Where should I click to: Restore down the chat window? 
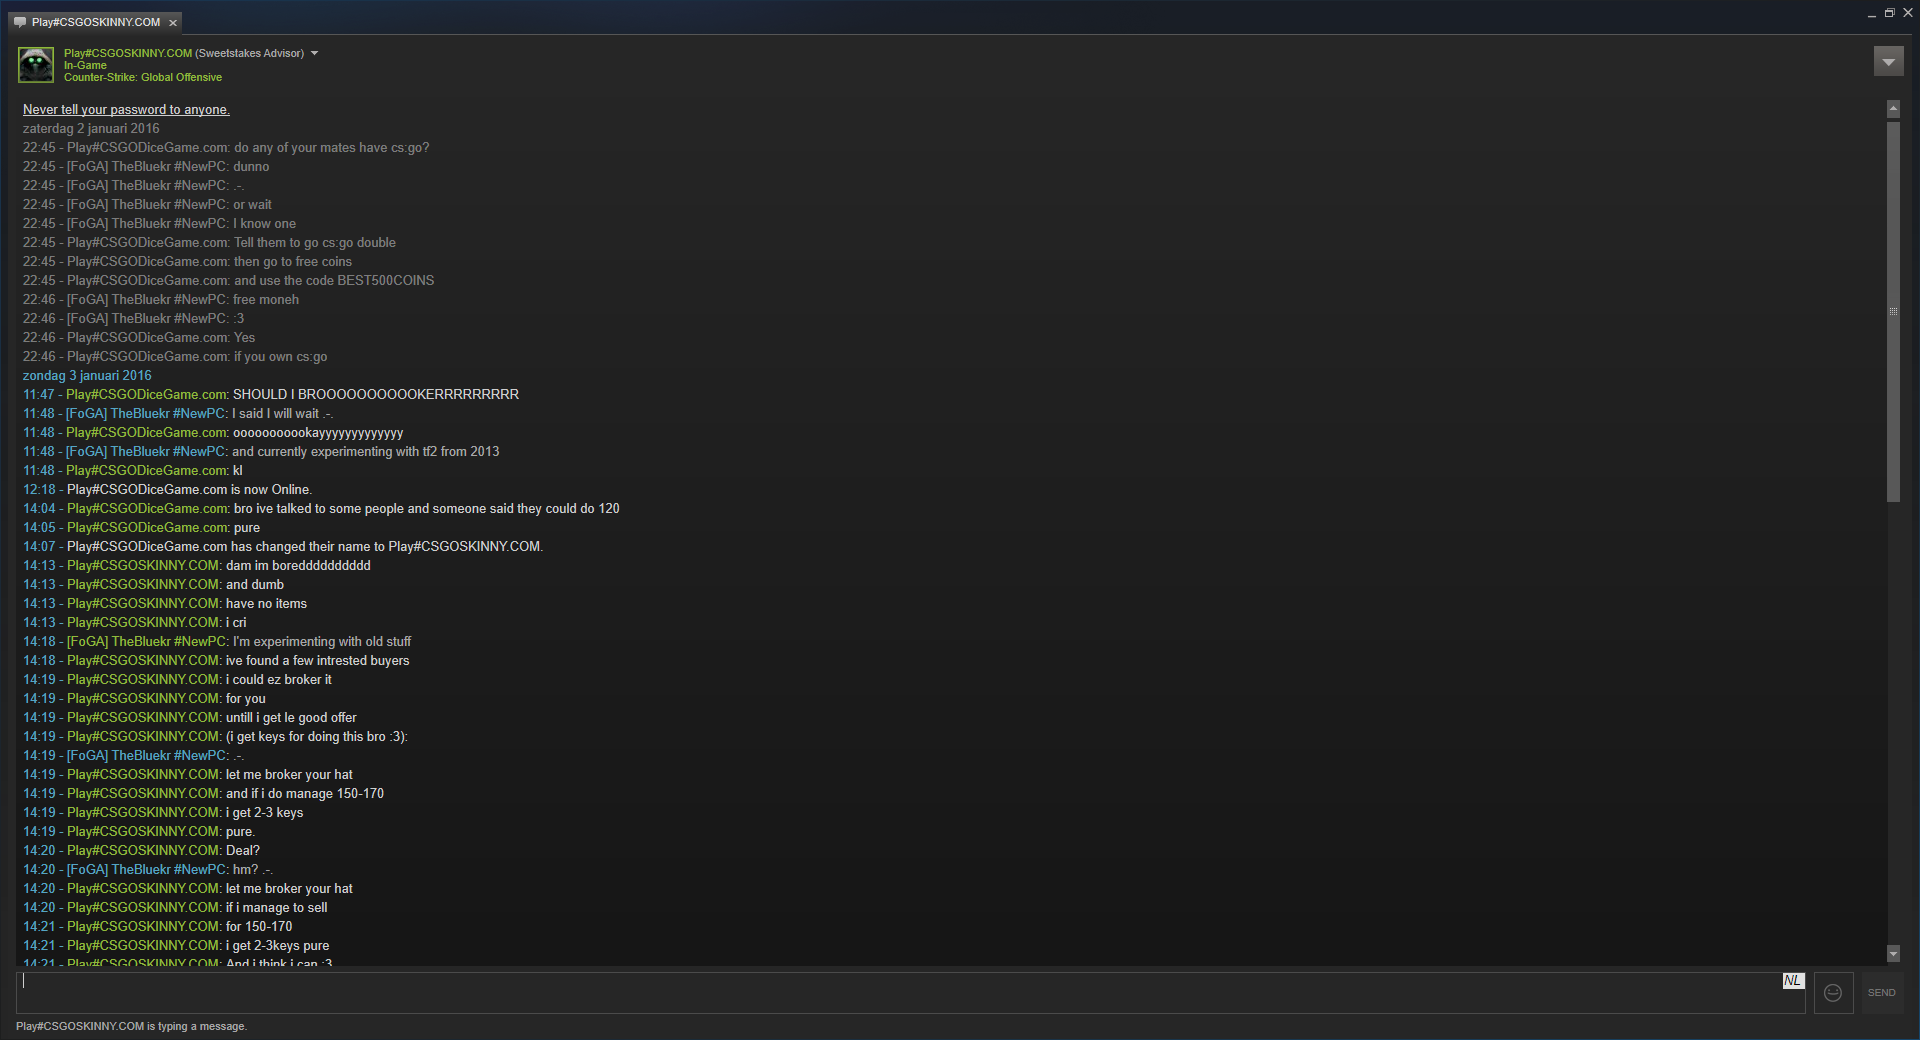(x=1889, y=13)
